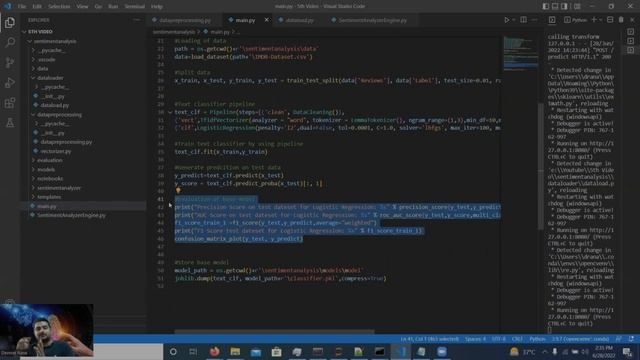
Task: Expand the templates folder
Action: (83, 197)
